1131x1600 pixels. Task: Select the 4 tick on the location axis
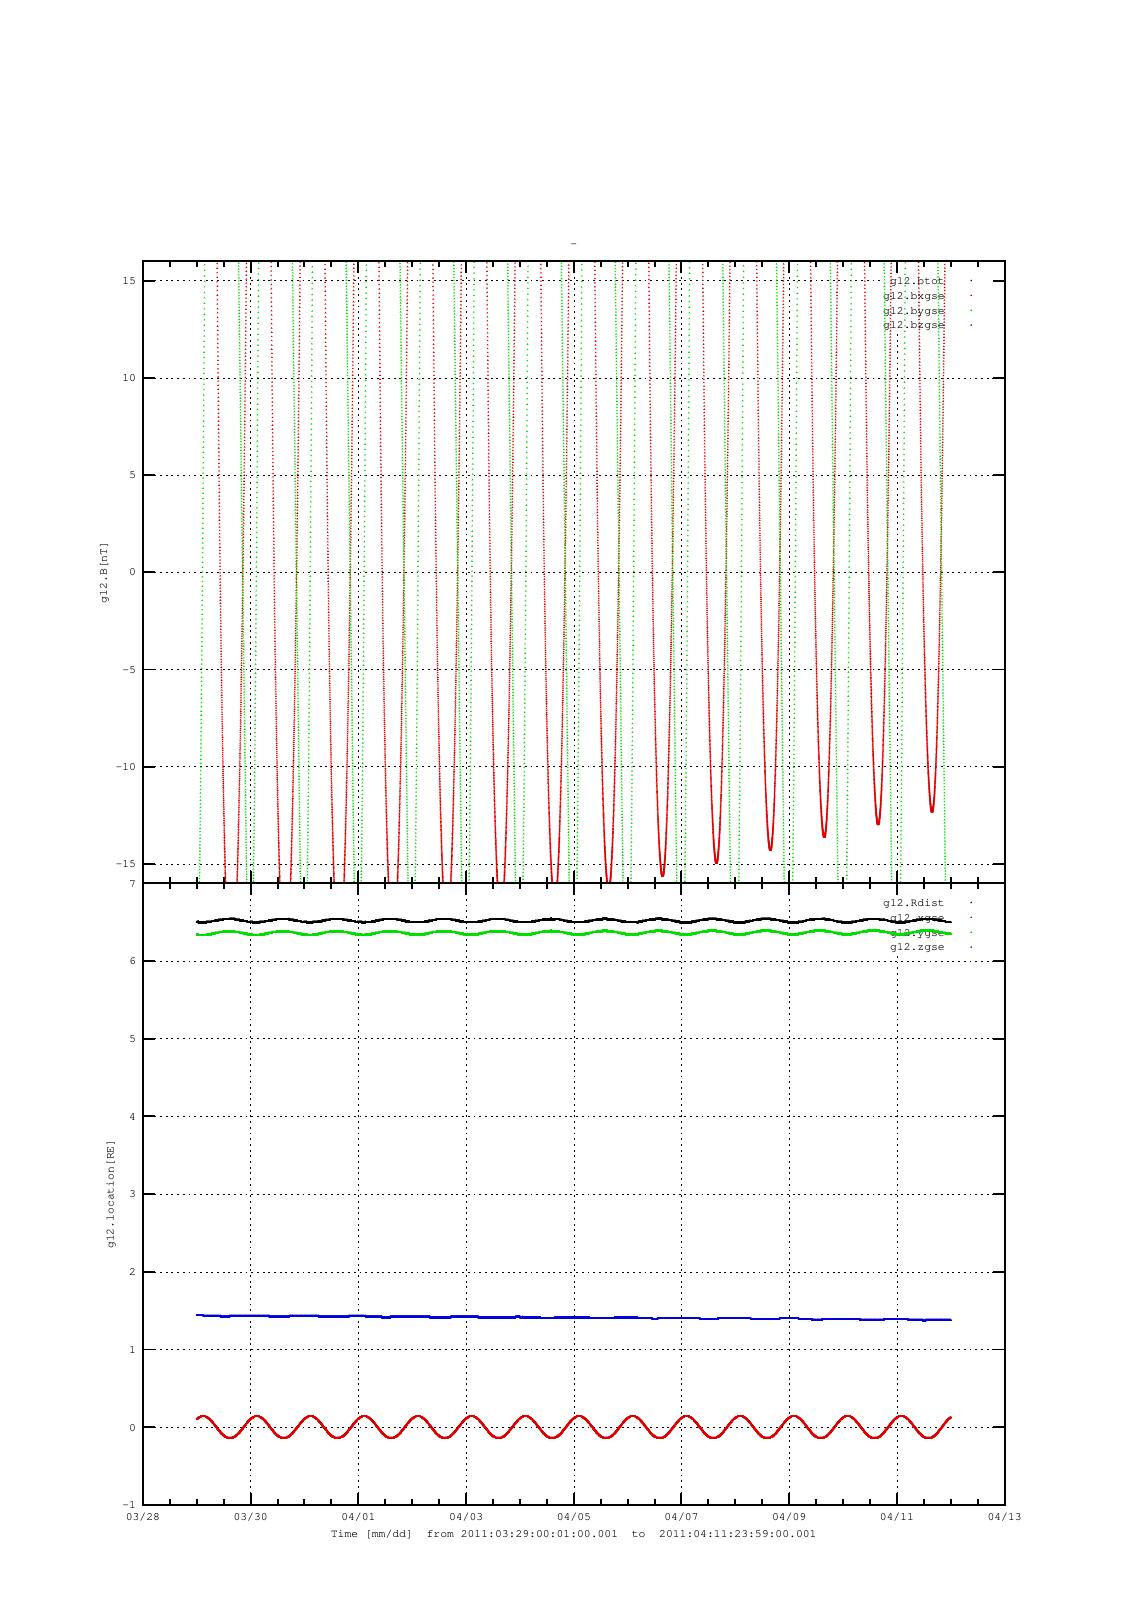[x=132, y=1117]
